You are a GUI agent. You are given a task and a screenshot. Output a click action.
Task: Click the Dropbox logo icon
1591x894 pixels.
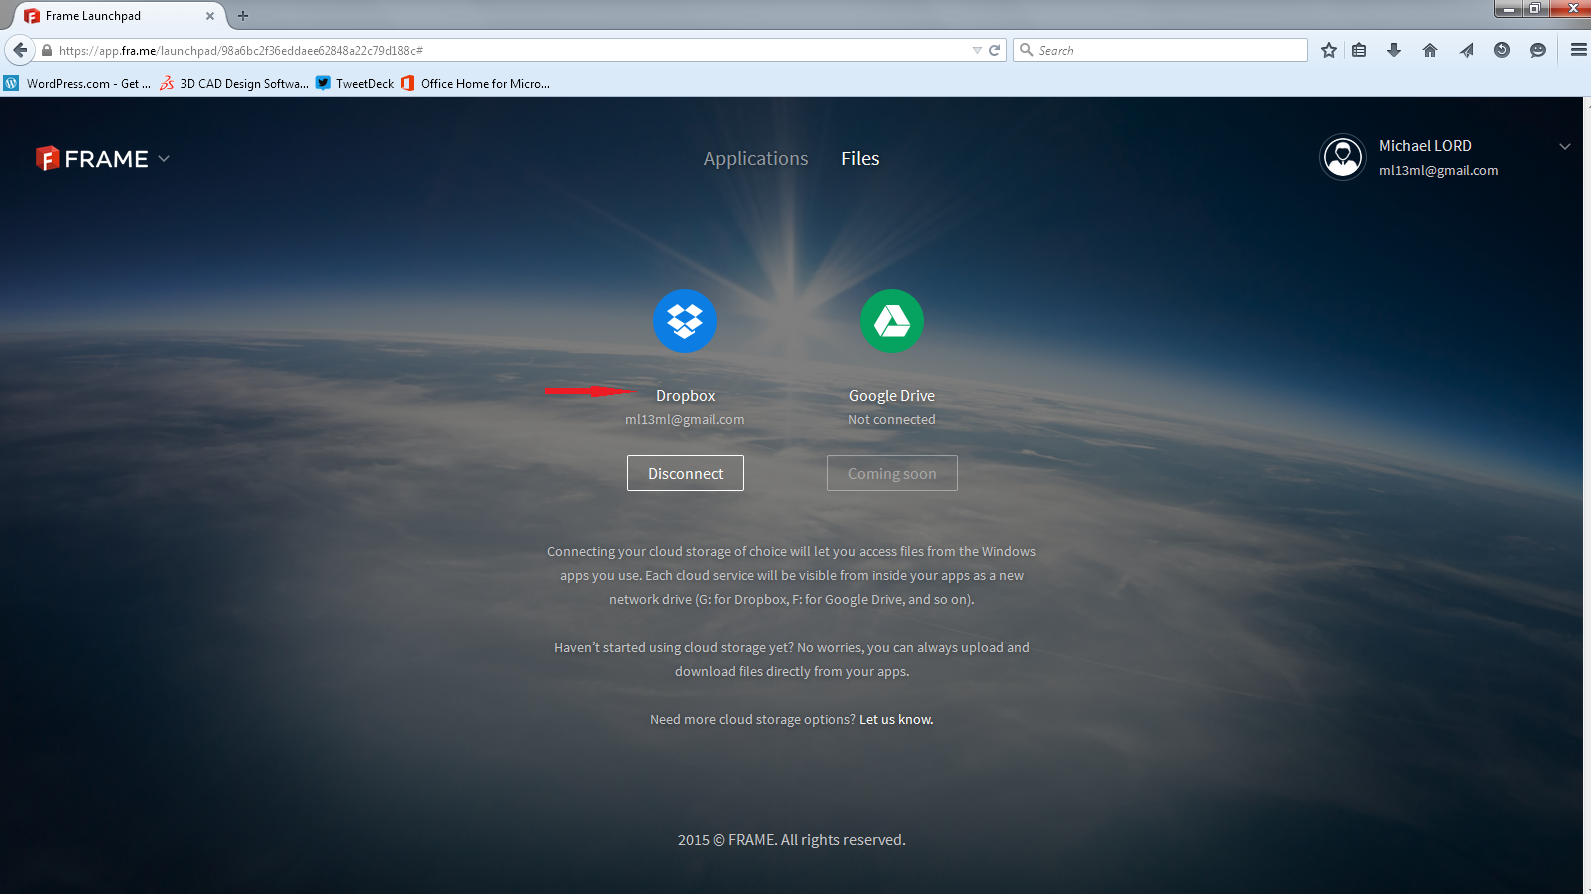point(685,321)
